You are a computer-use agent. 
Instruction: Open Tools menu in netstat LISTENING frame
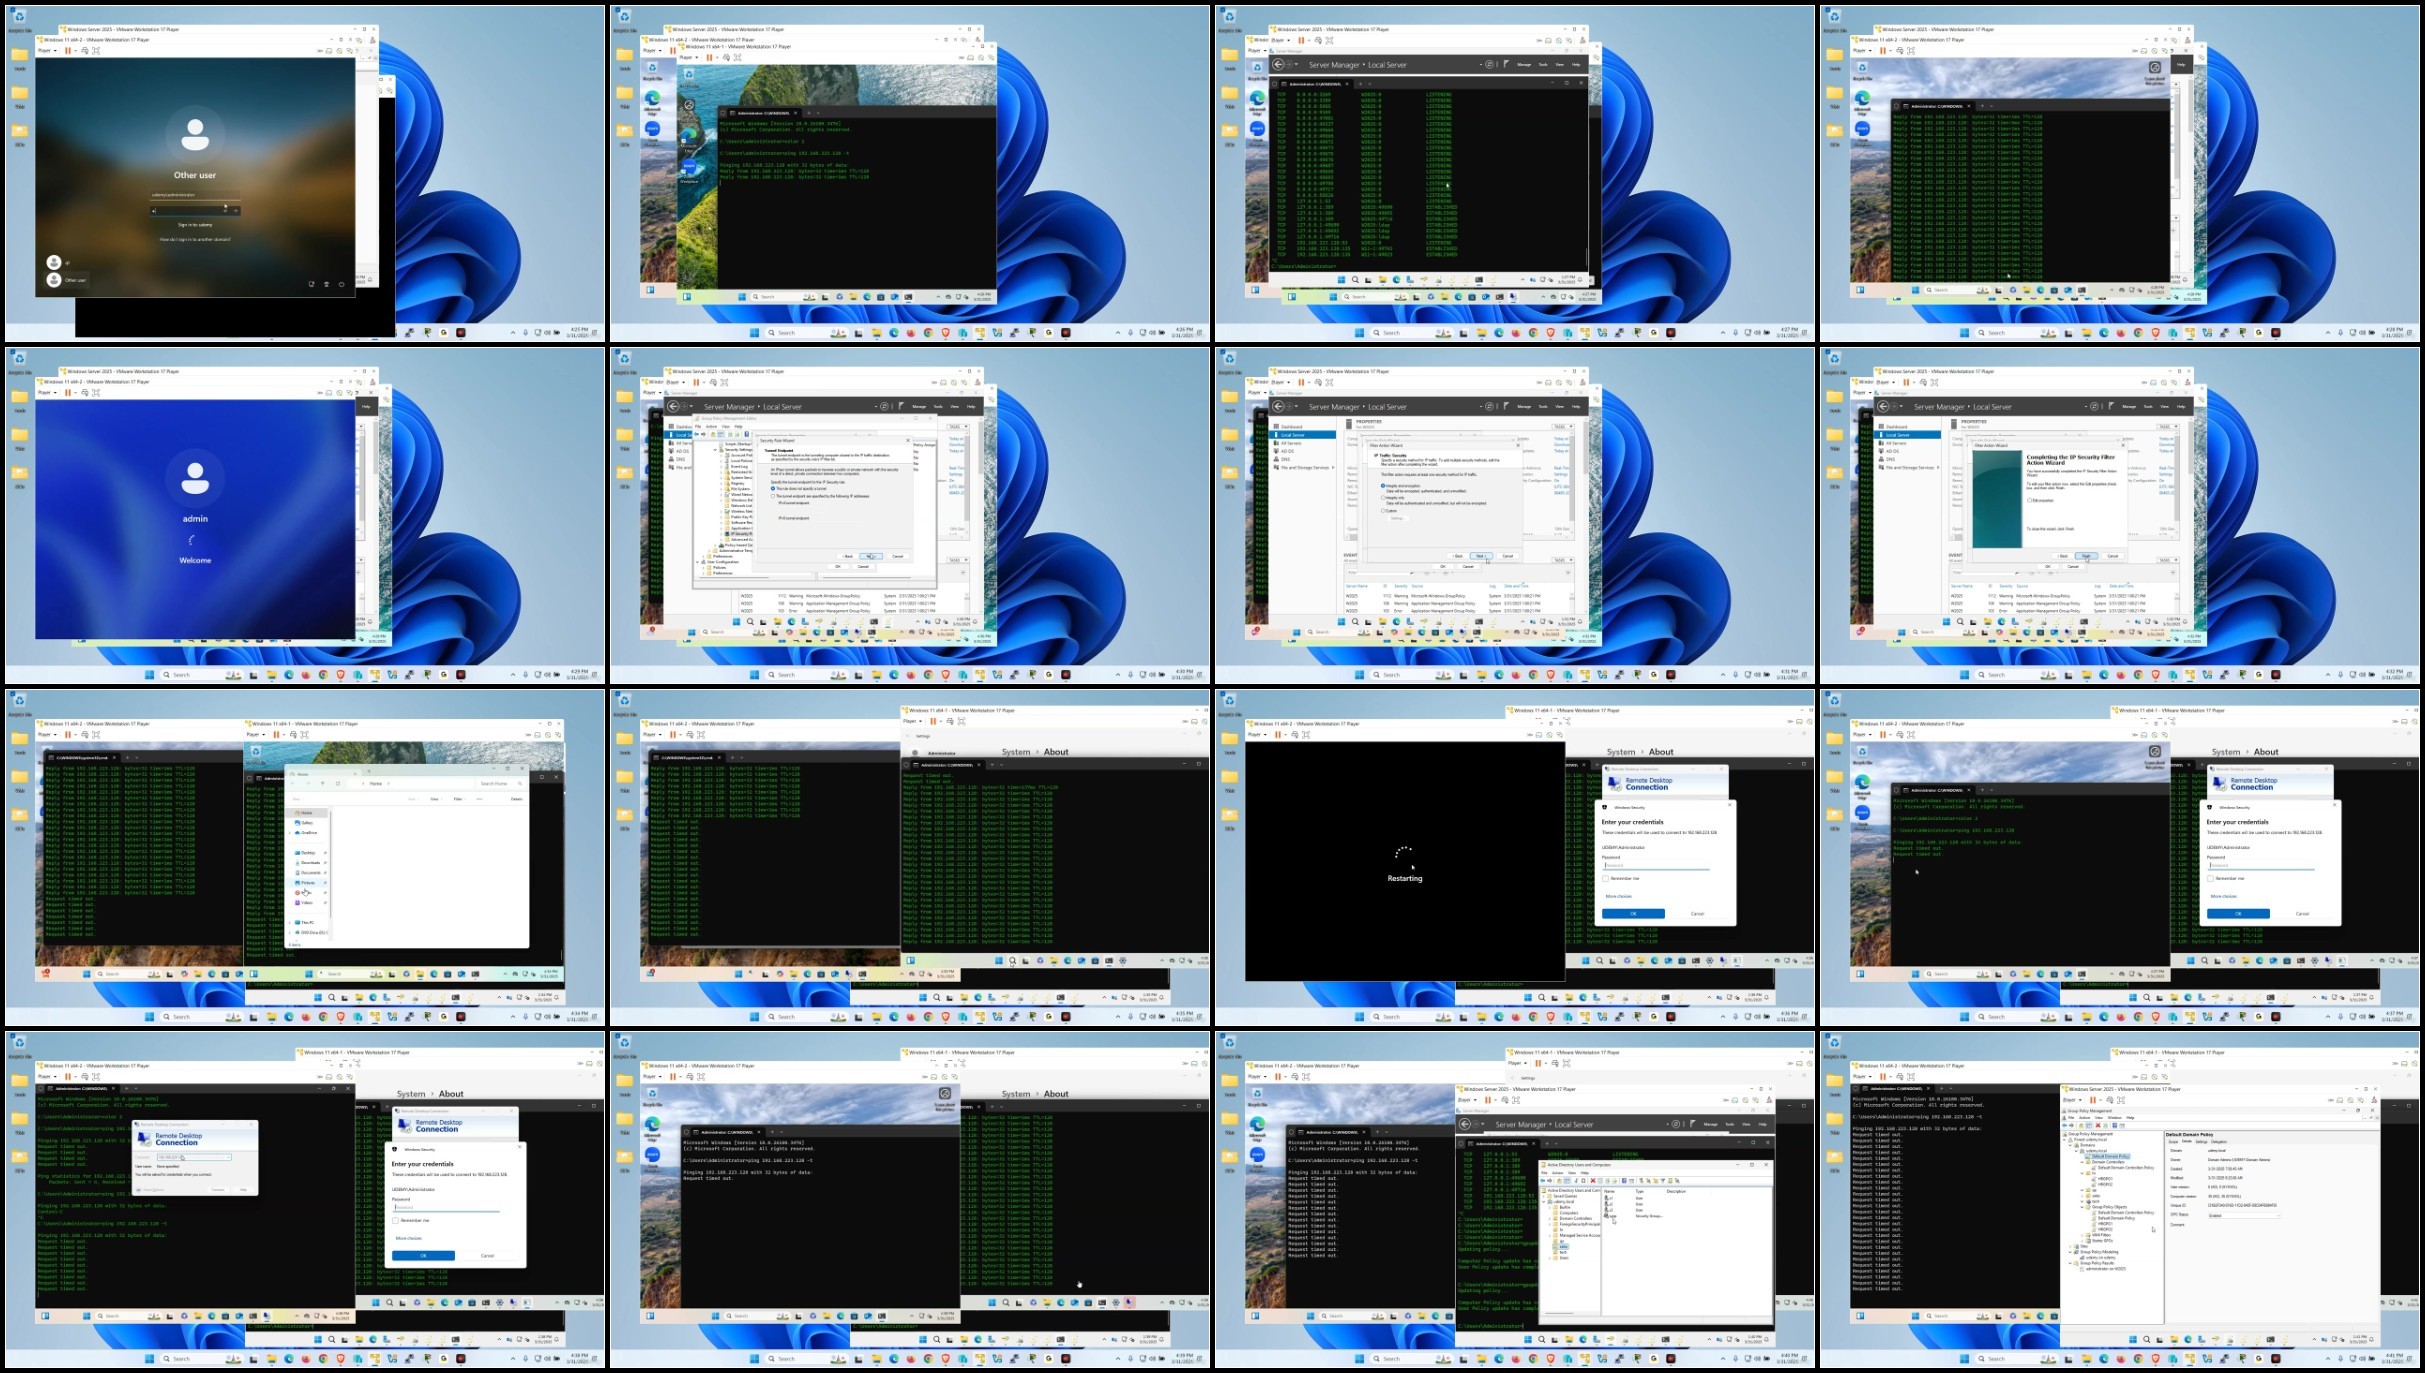1542,64
